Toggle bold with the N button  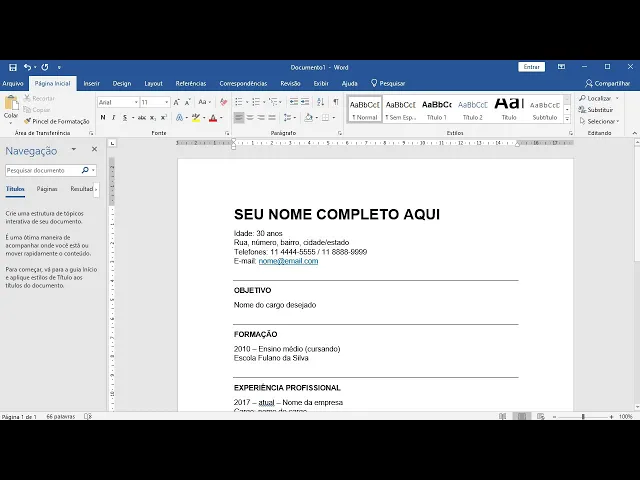pos(103,118)
